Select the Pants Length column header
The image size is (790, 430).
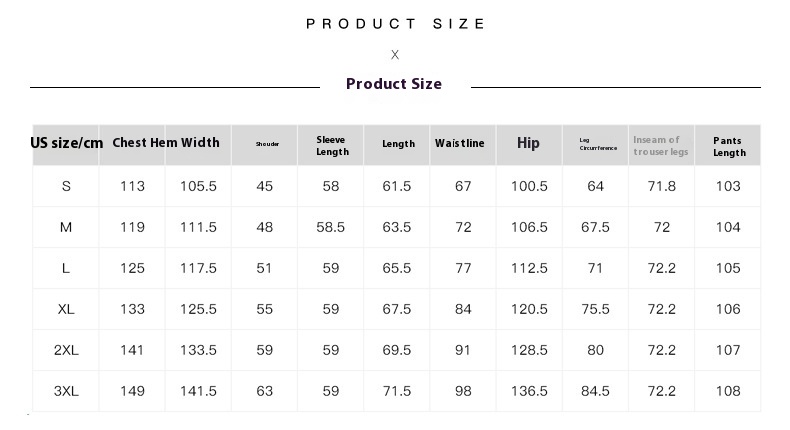click(x=729, y=147)
